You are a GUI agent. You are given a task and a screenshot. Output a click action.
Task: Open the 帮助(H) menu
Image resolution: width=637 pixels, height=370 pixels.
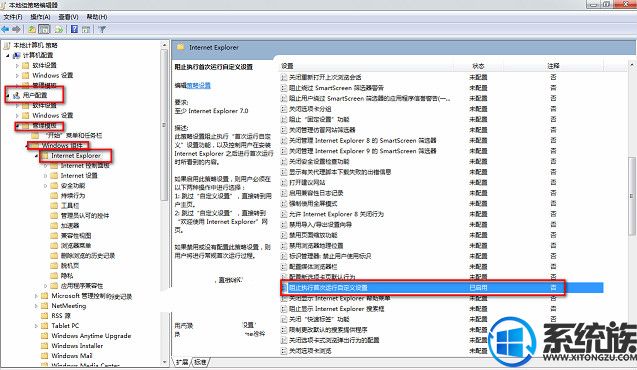point(97,17)
